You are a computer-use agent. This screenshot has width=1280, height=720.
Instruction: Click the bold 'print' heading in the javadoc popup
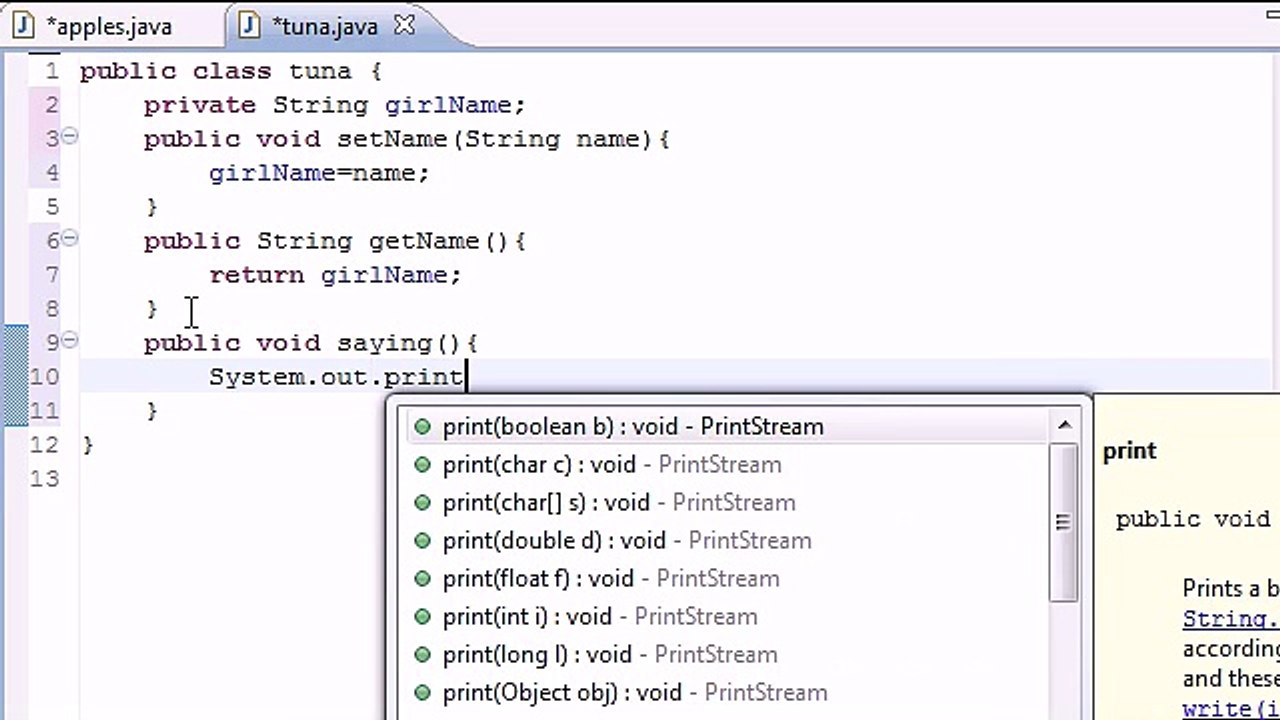[x=1129, y=451]
